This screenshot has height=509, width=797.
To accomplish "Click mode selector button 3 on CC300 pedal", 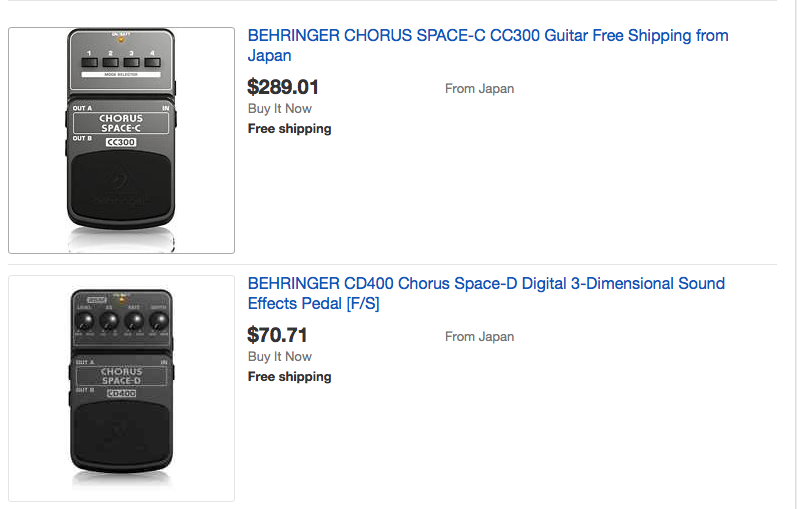I will click(x=131, y=62).
